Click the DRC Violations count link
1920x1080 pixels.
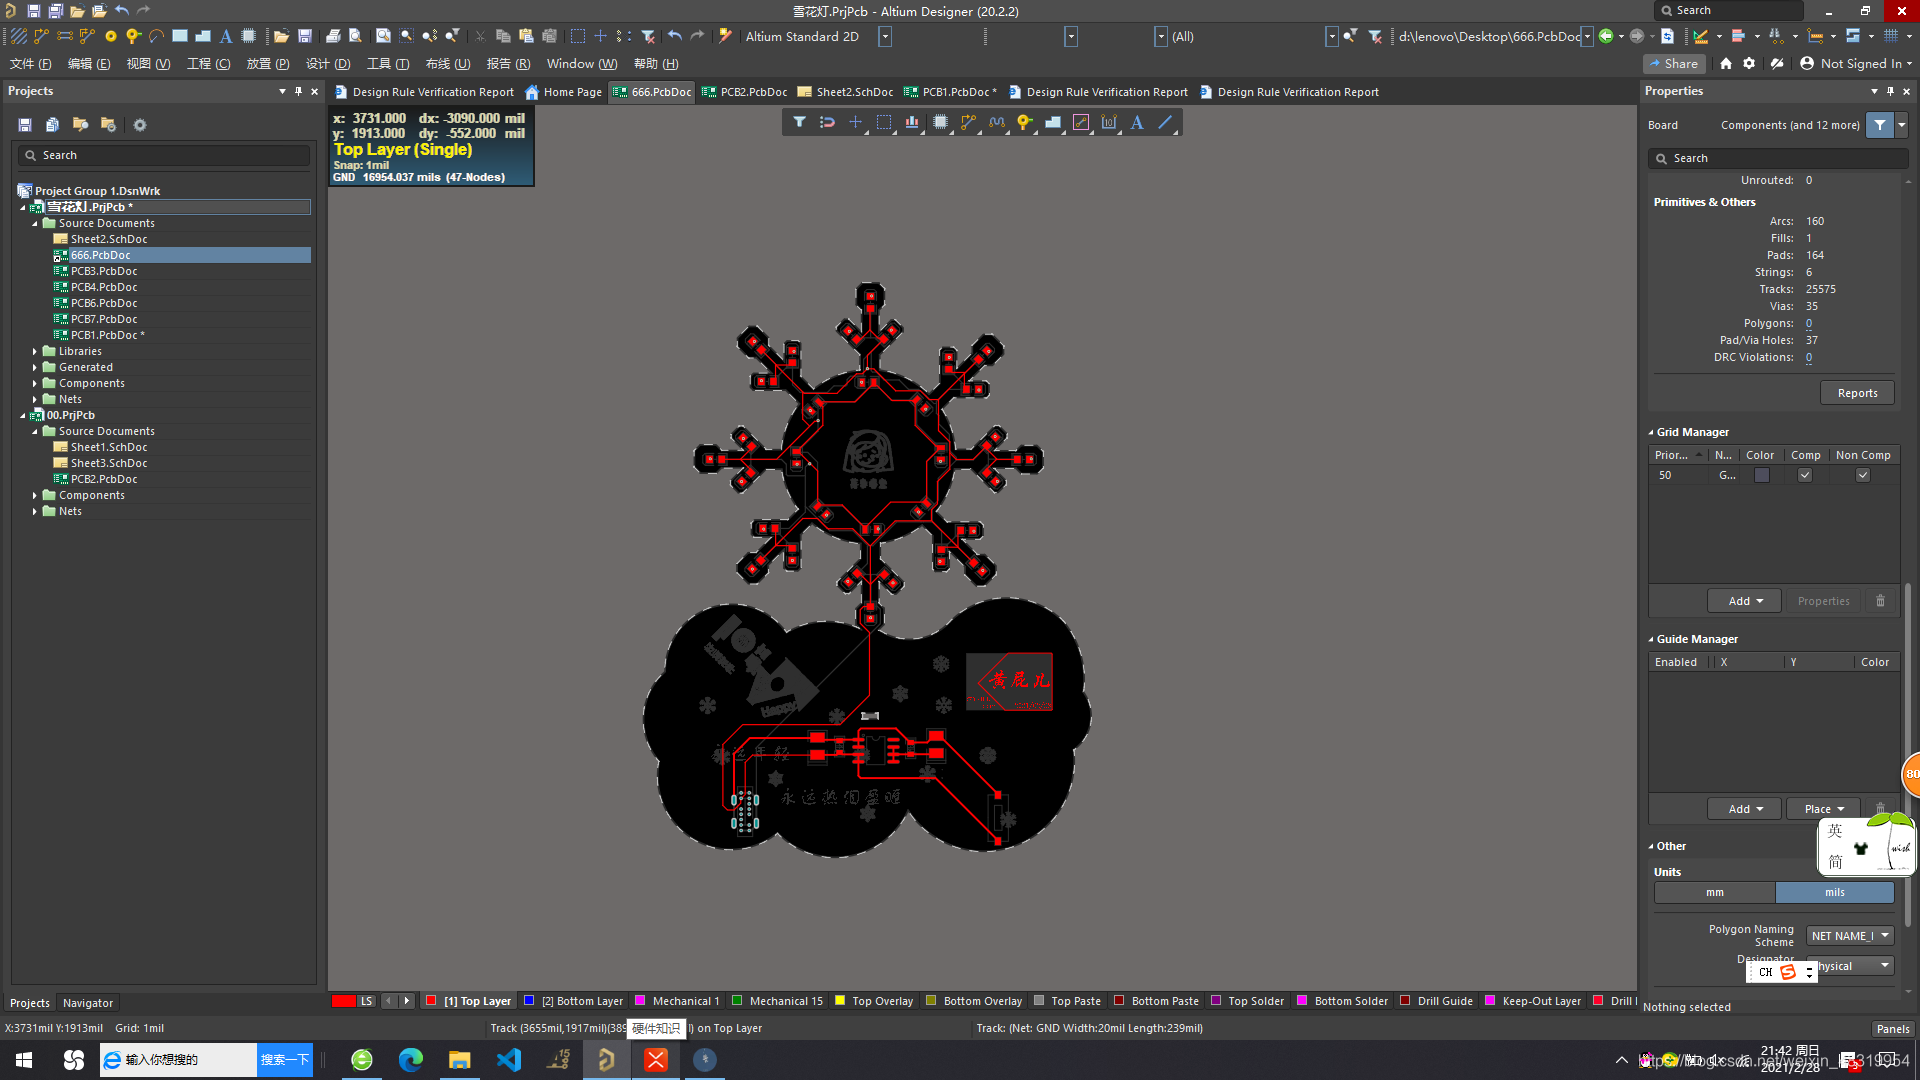[x=1809, y=358]
